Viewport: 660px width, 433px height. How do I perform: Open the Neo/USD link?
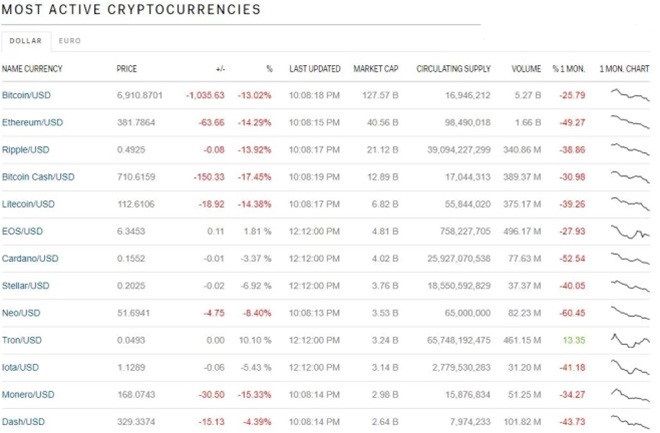(x=21, y=313)
